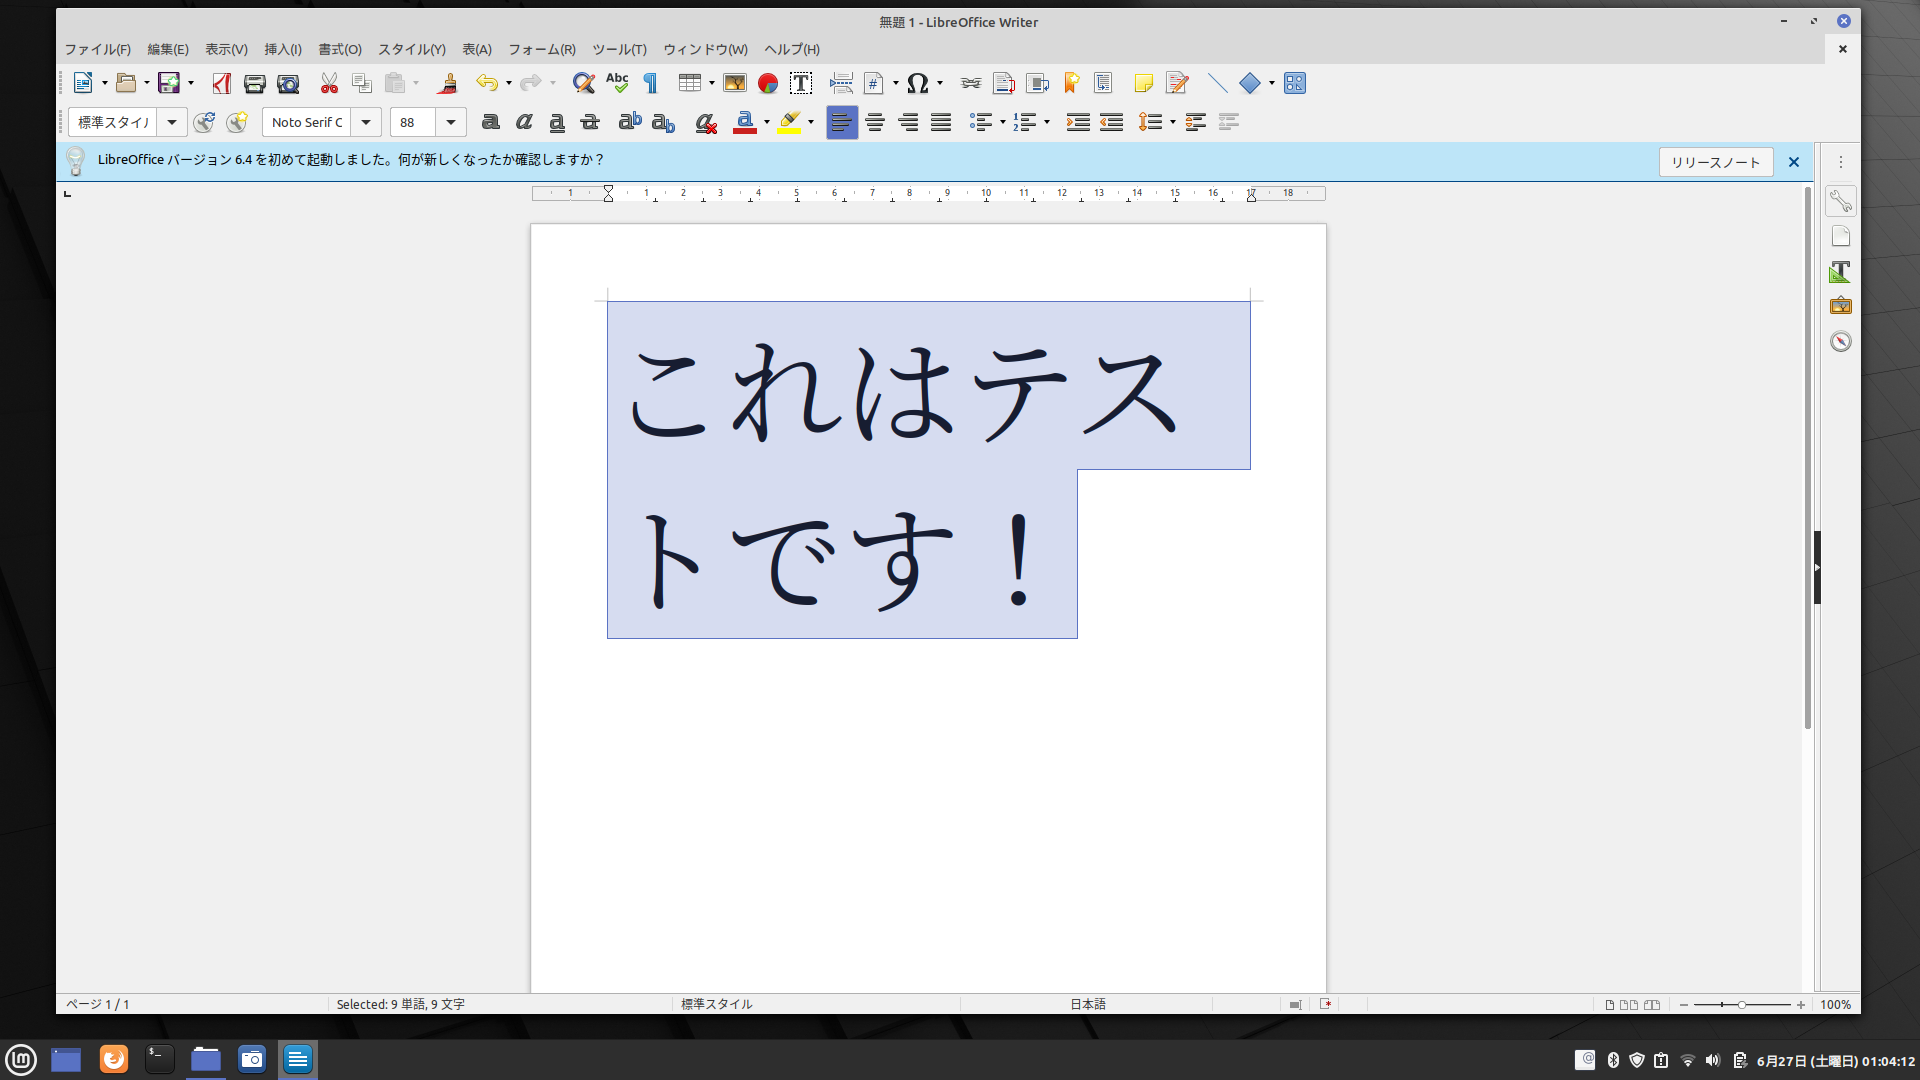Open the highlighting color dropdown arrow
The width and height of the screenshot is (1920, 1080).
tap(811, 122)
